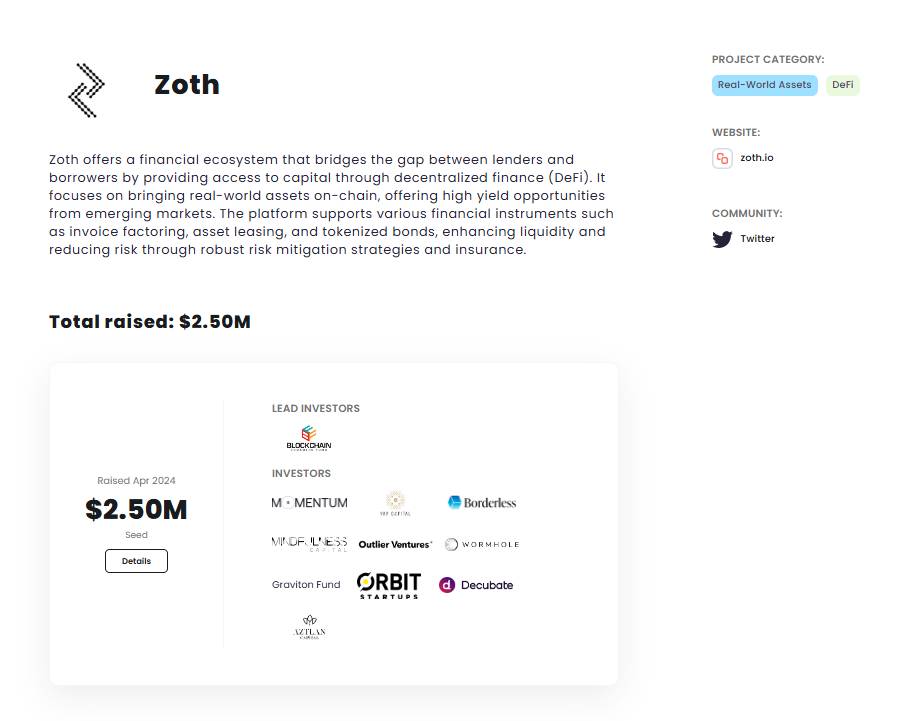Image resolution: width=917 pixels, height=721 pixels.
Task: Click the website link icon
Action: tap(722, 158)
